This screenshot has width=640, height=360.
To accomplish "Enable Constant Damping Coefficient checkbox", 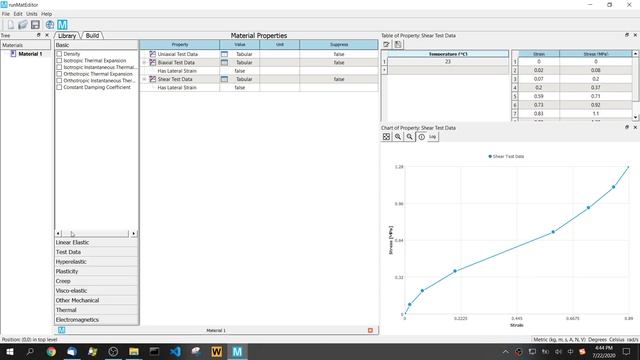I will tap(59, 87).
